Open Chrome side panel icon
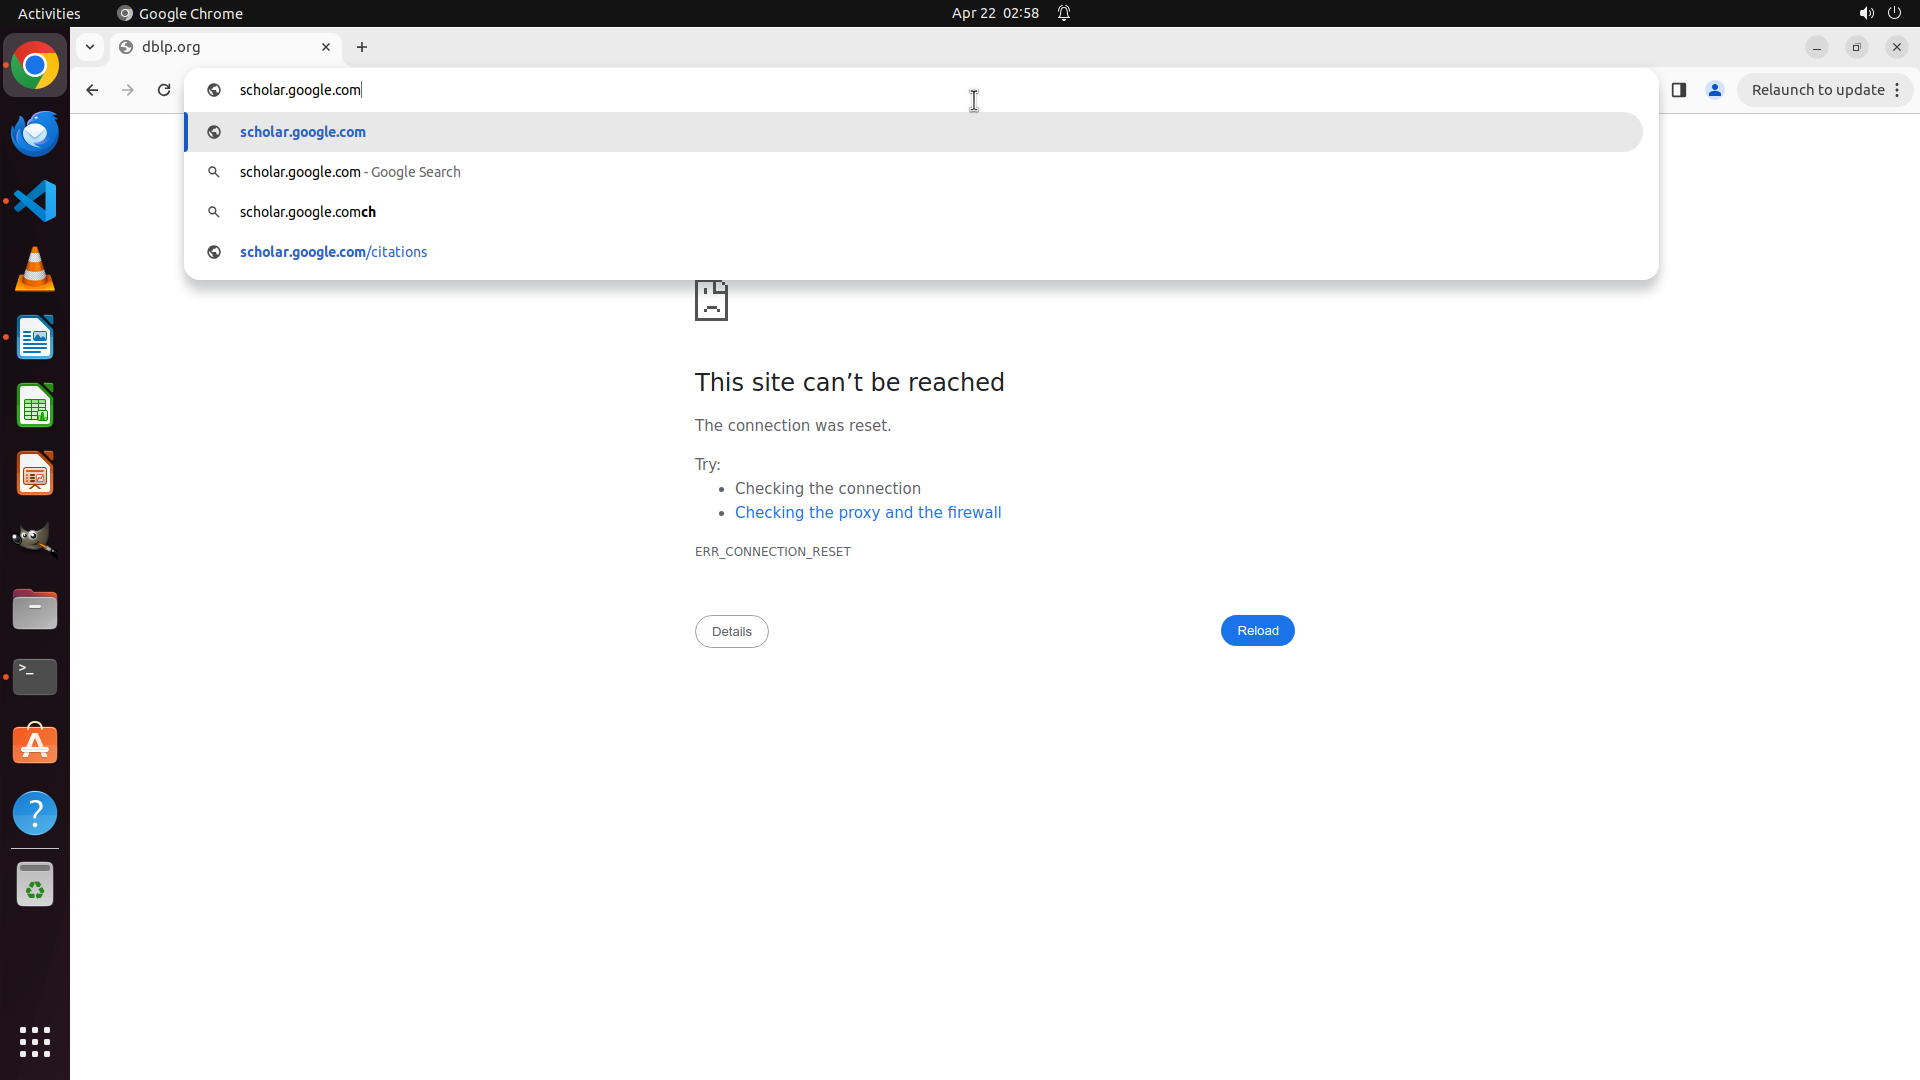This screenshot has height=1080, width=1920. [1679, 90]
